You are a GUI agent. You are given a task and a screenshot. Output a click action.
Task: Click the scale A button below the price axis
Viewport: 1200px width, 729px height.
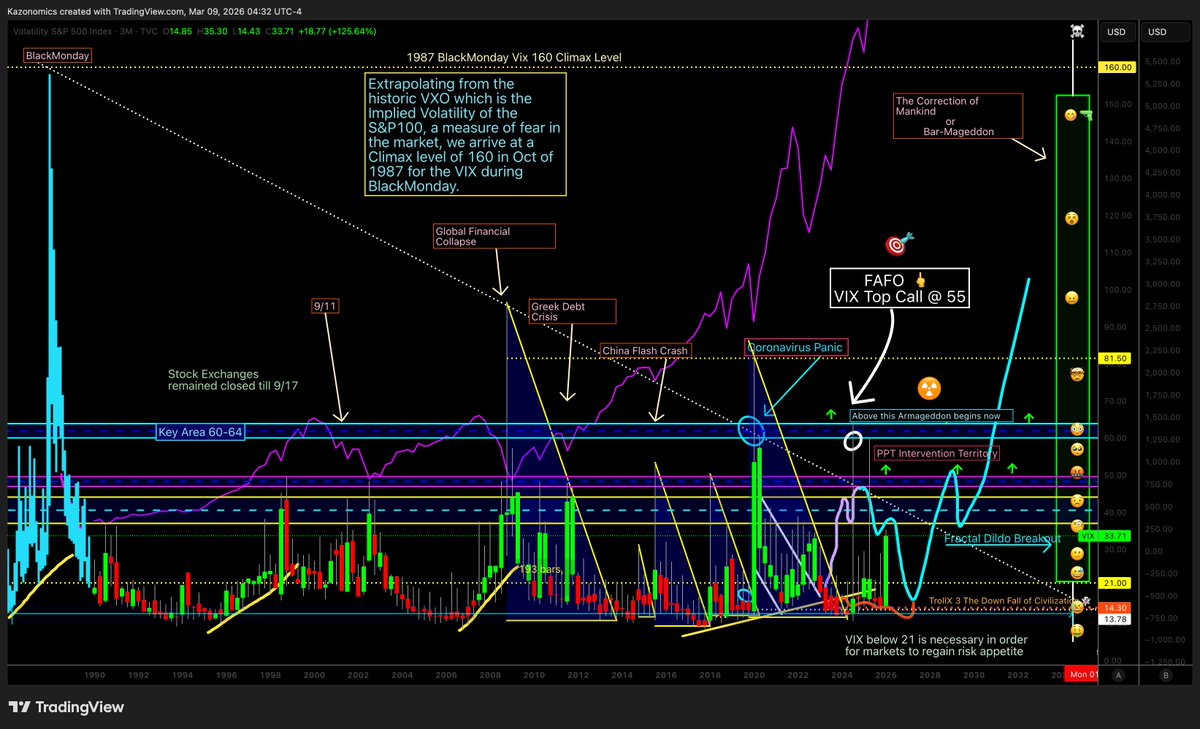coord(1119,676)
